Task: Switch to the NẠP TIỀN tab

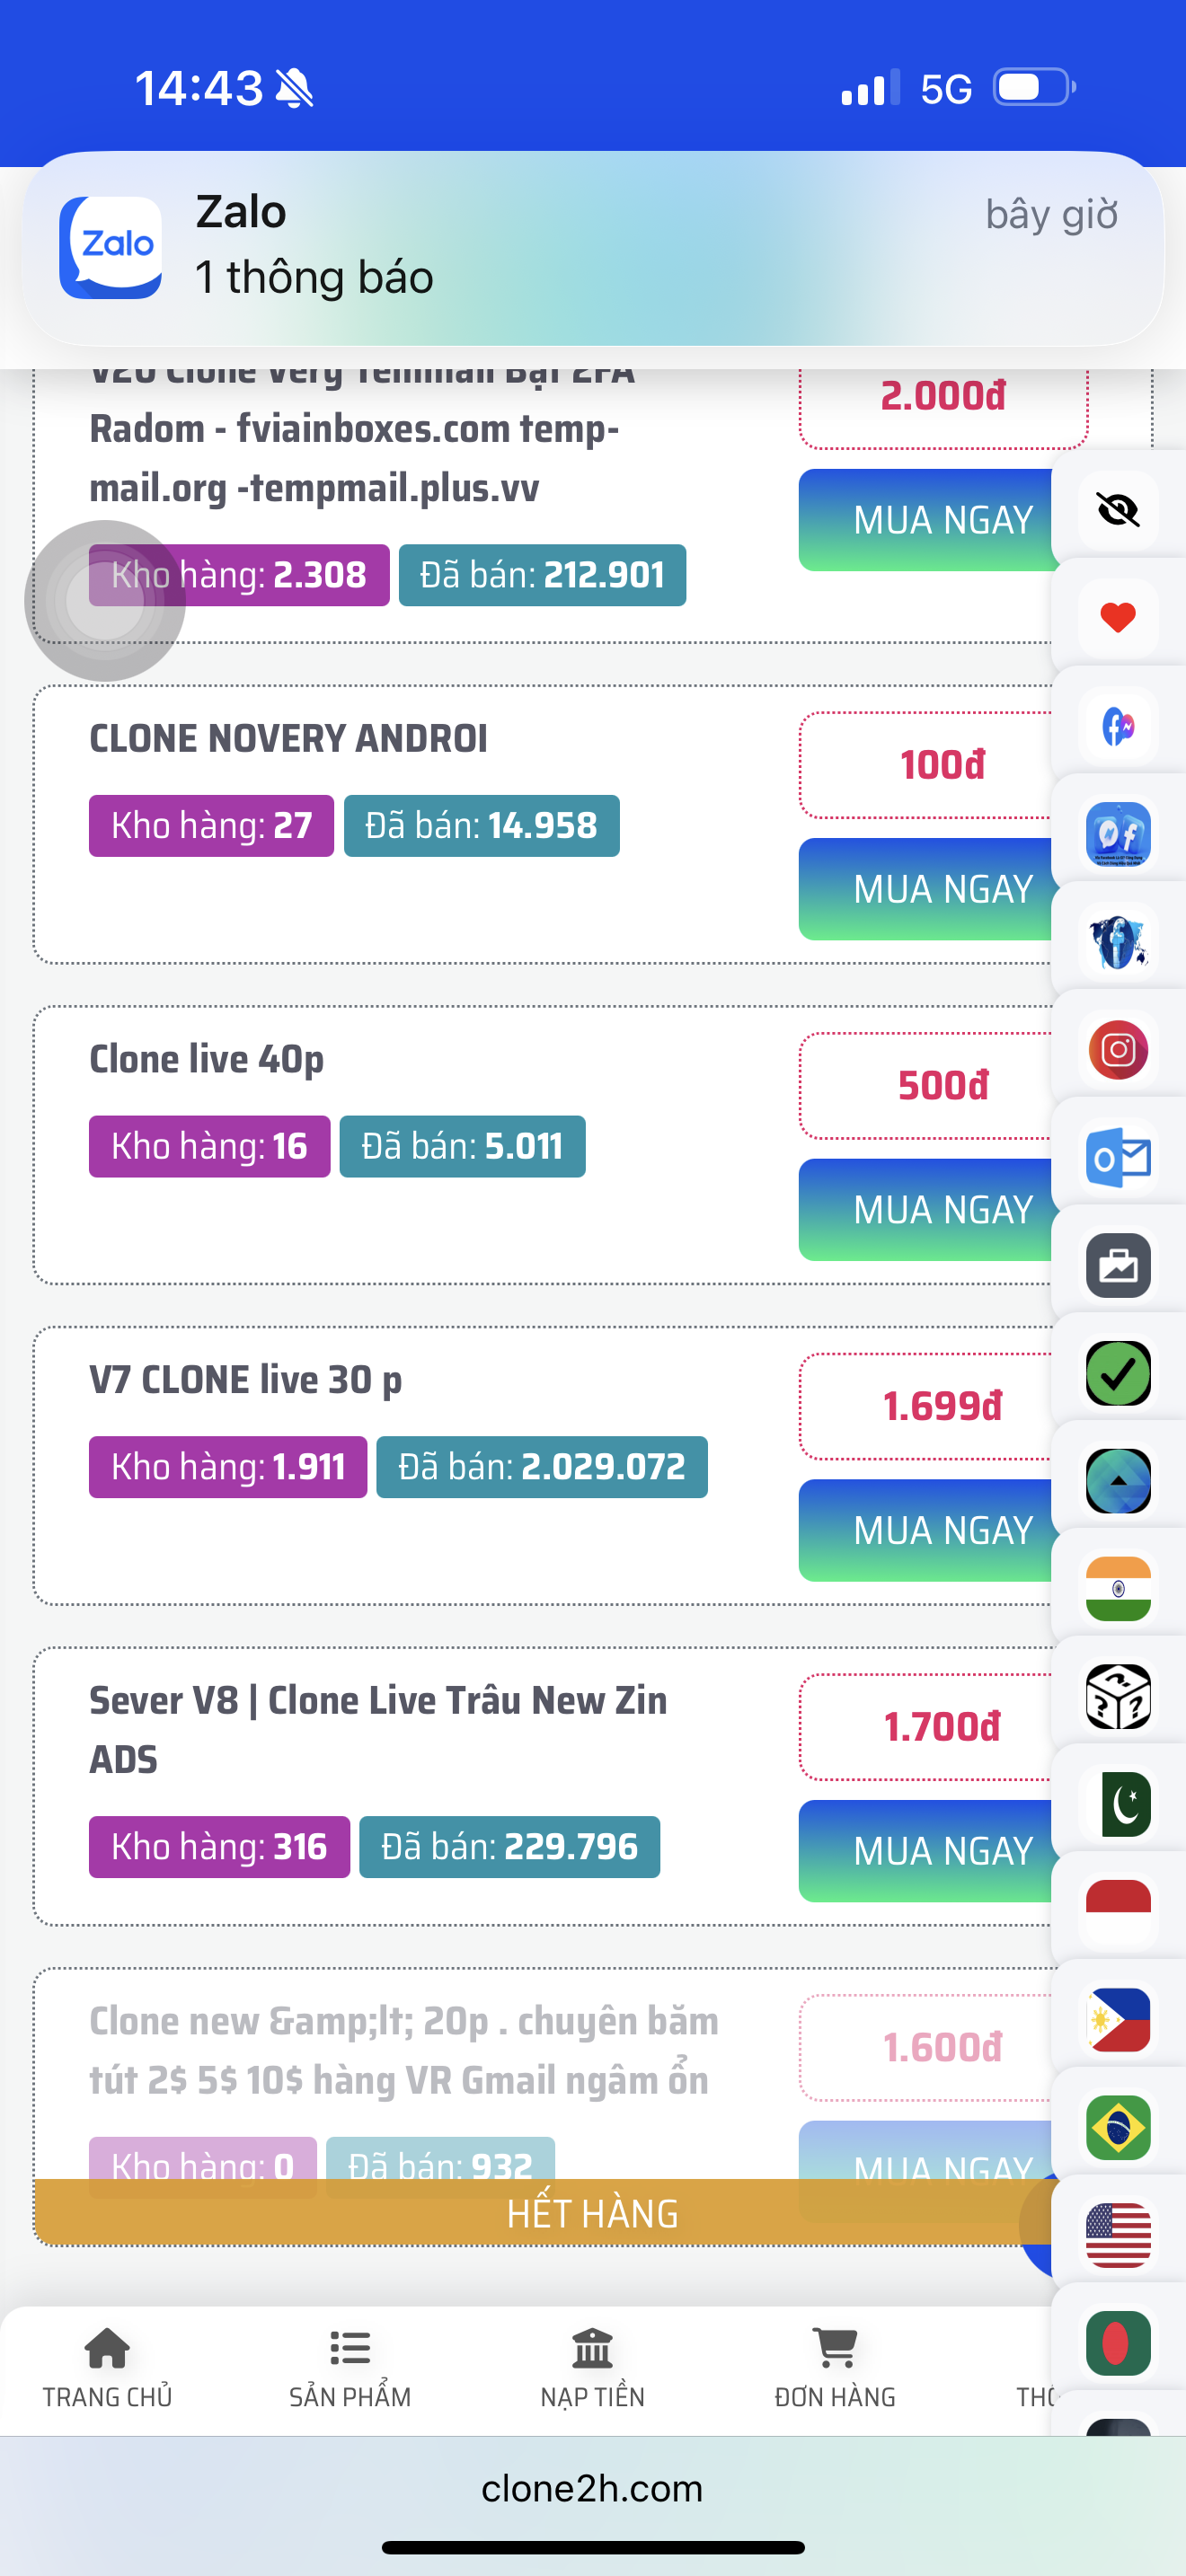Action: [592, 2367]
